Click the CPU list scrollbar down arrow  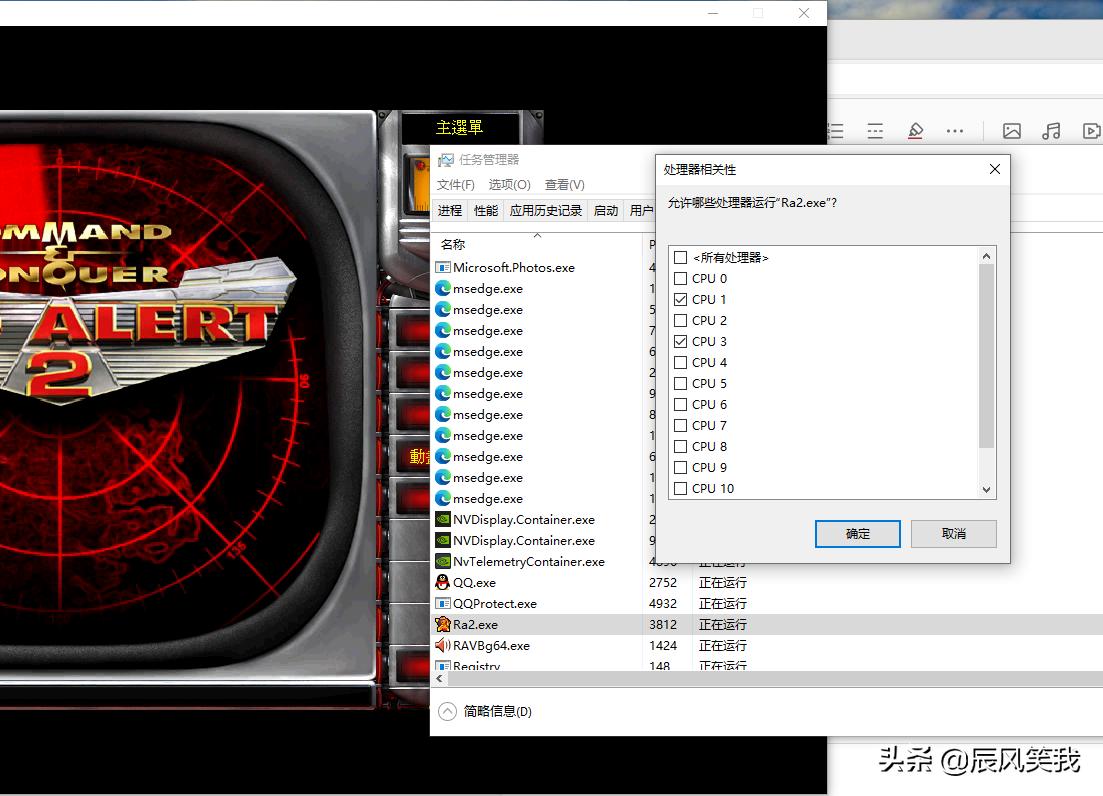pyautogui.click(x=986, y=489)
